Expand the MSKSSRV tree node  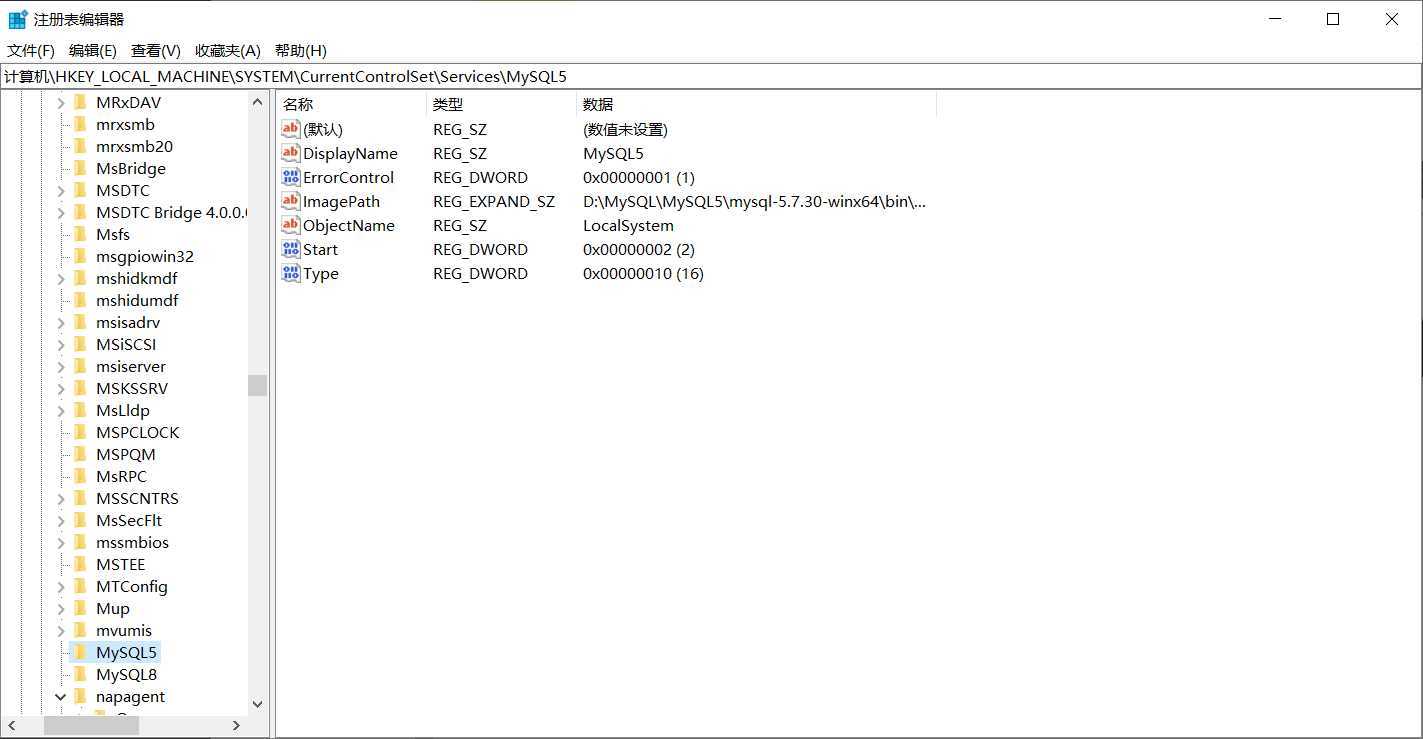coord(60,388)
